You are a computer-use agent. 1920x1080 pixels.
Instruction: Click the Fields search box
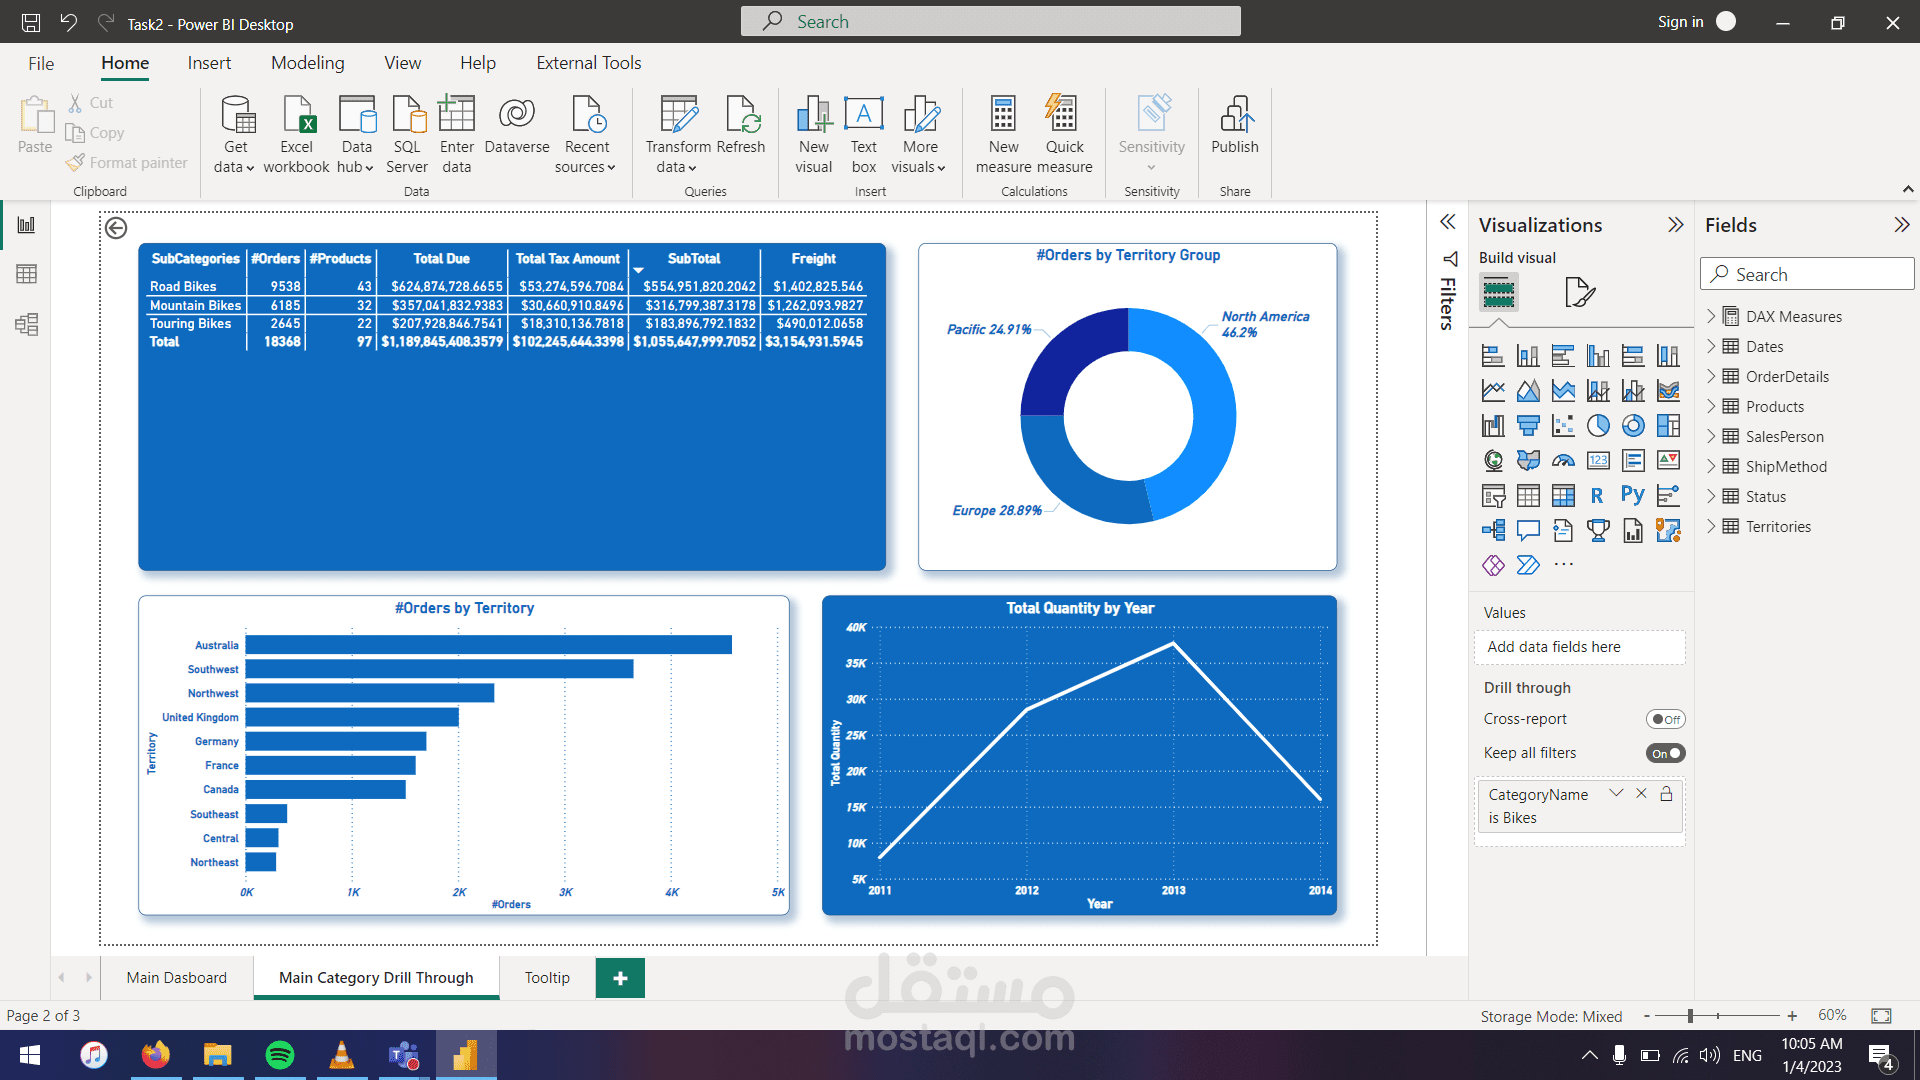pyautogui.click(x=1807, y=274)
